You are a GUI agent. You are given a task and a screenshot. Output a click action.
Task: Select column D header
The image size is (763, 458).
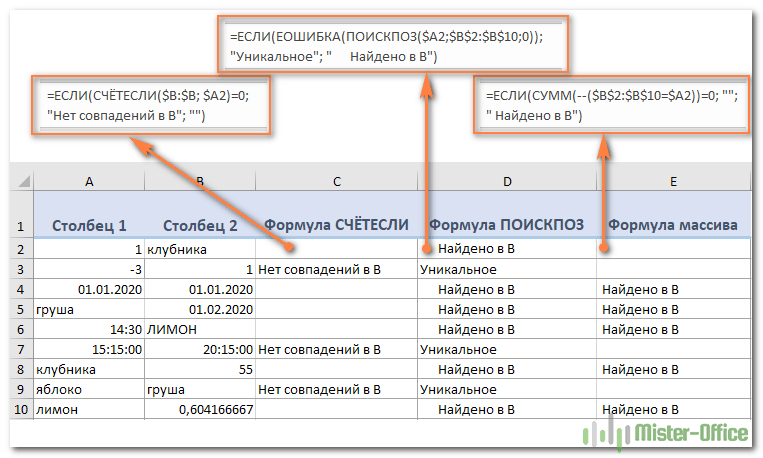point(507,182)
